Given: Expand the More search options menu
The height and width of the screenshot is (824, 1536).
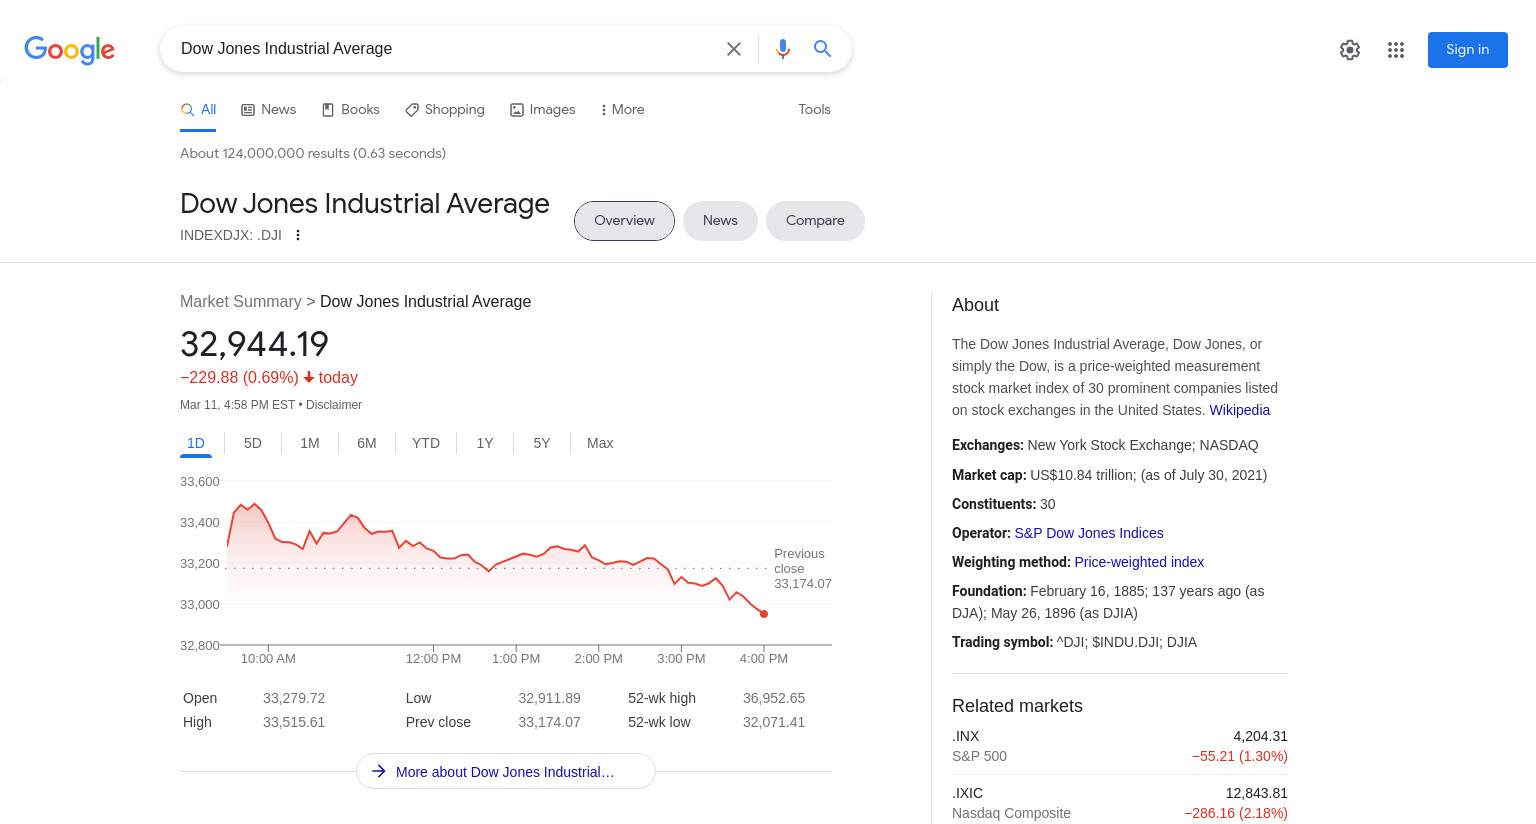Looking at the screenshot, I should 622,110.
